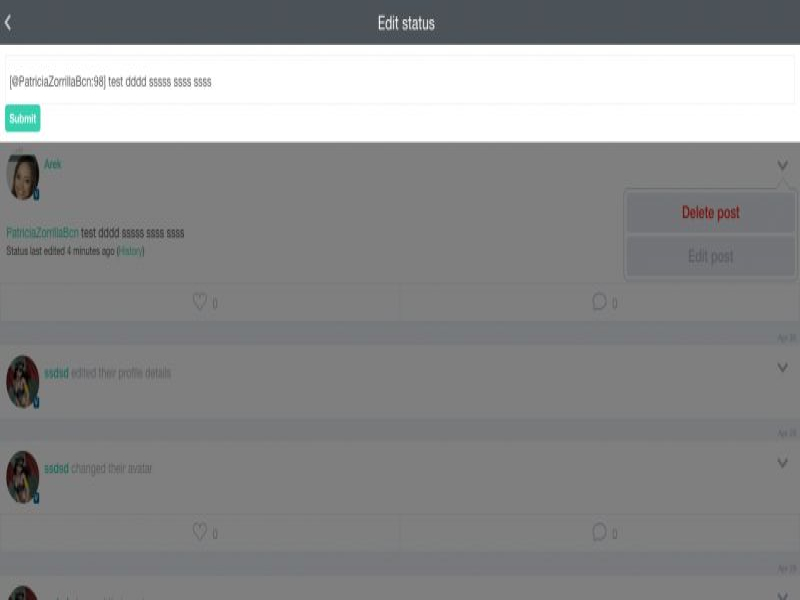
Task: Like the 'changed their avatar' post
Action: coord(199,532)
